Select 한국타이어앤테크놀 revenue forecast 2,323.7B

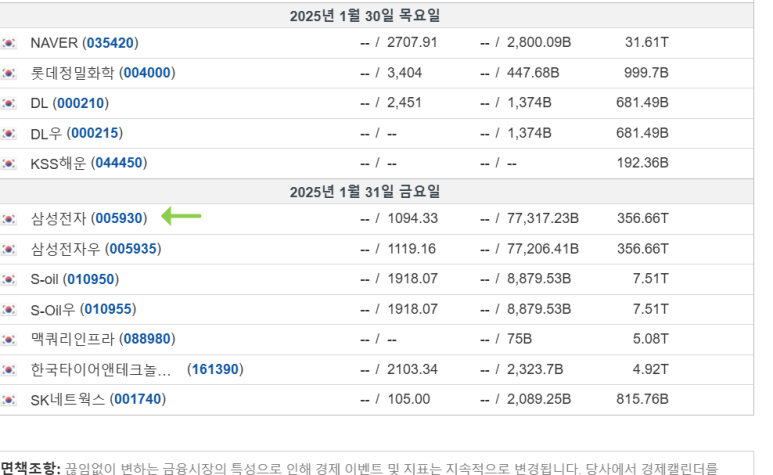click(535, 369)
